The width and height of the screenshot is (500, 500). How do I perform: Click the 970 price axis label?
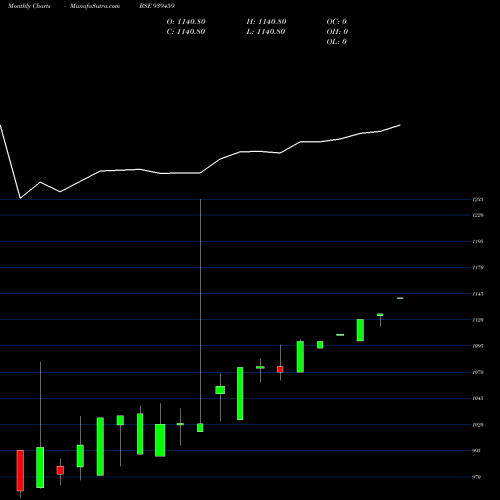coord(477,477)
